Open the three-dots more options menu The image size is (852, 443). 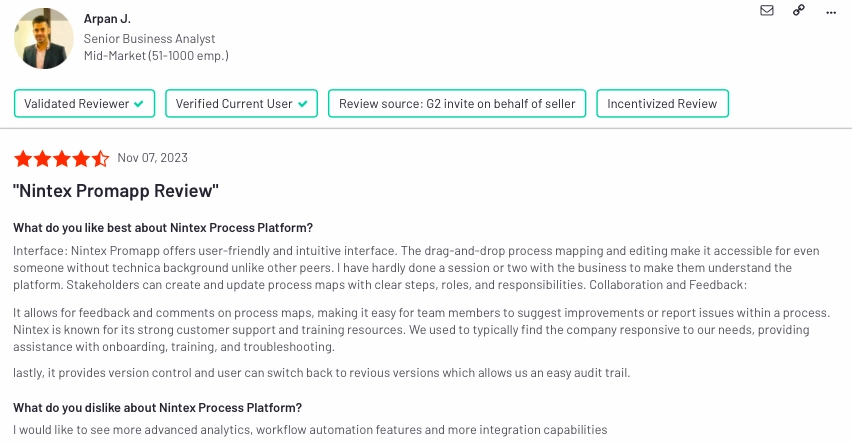[x=831, y=13]
